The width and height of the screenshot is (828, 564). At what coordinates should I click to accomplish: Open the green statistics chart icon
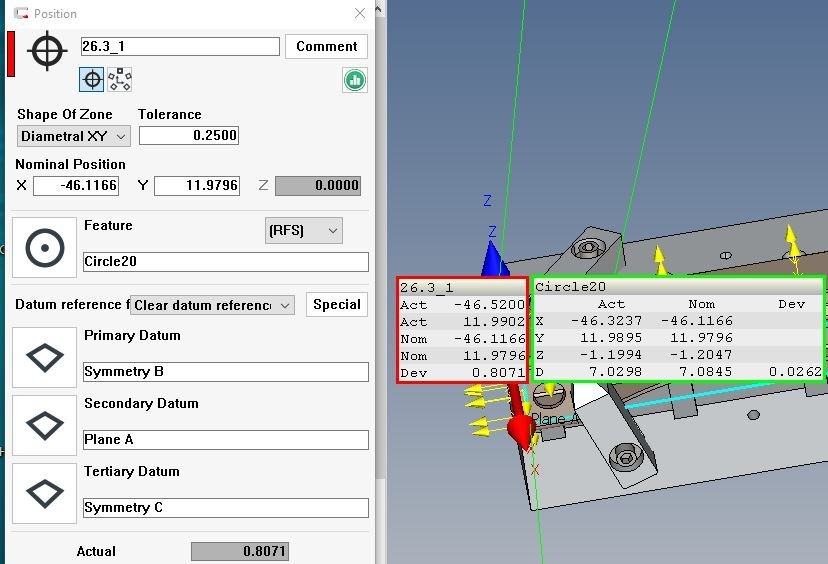pyautogui.click(x=354, y=80)
